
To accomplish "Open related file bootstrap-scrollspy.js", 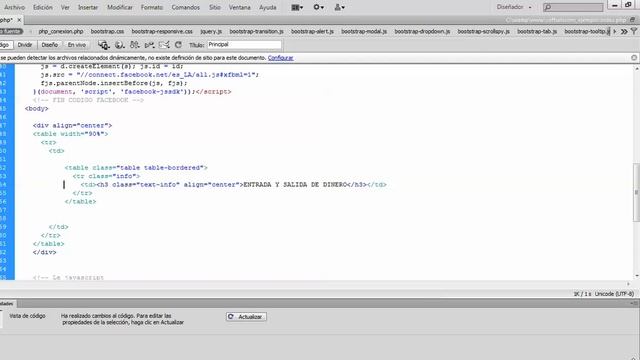I will 484,31.
